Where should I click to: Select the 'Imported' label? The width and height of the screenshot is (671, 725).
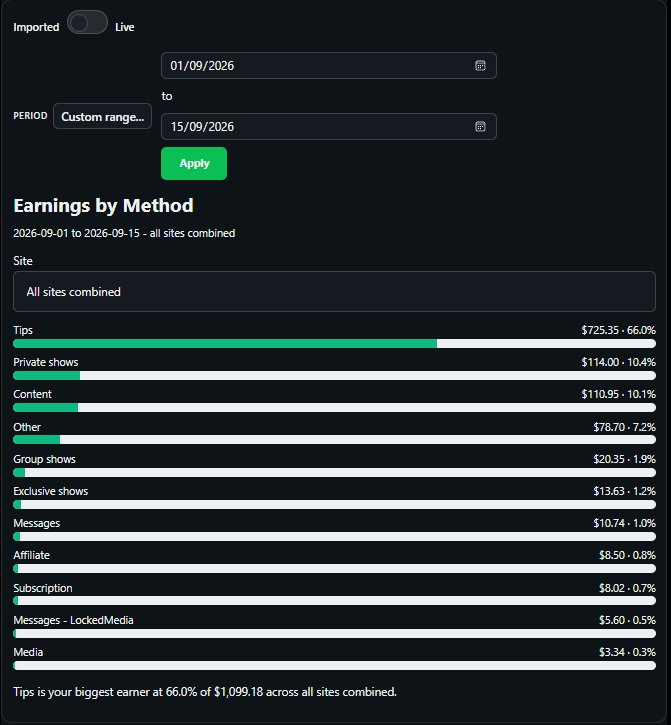pyautogui.click(x=36, y=27)
